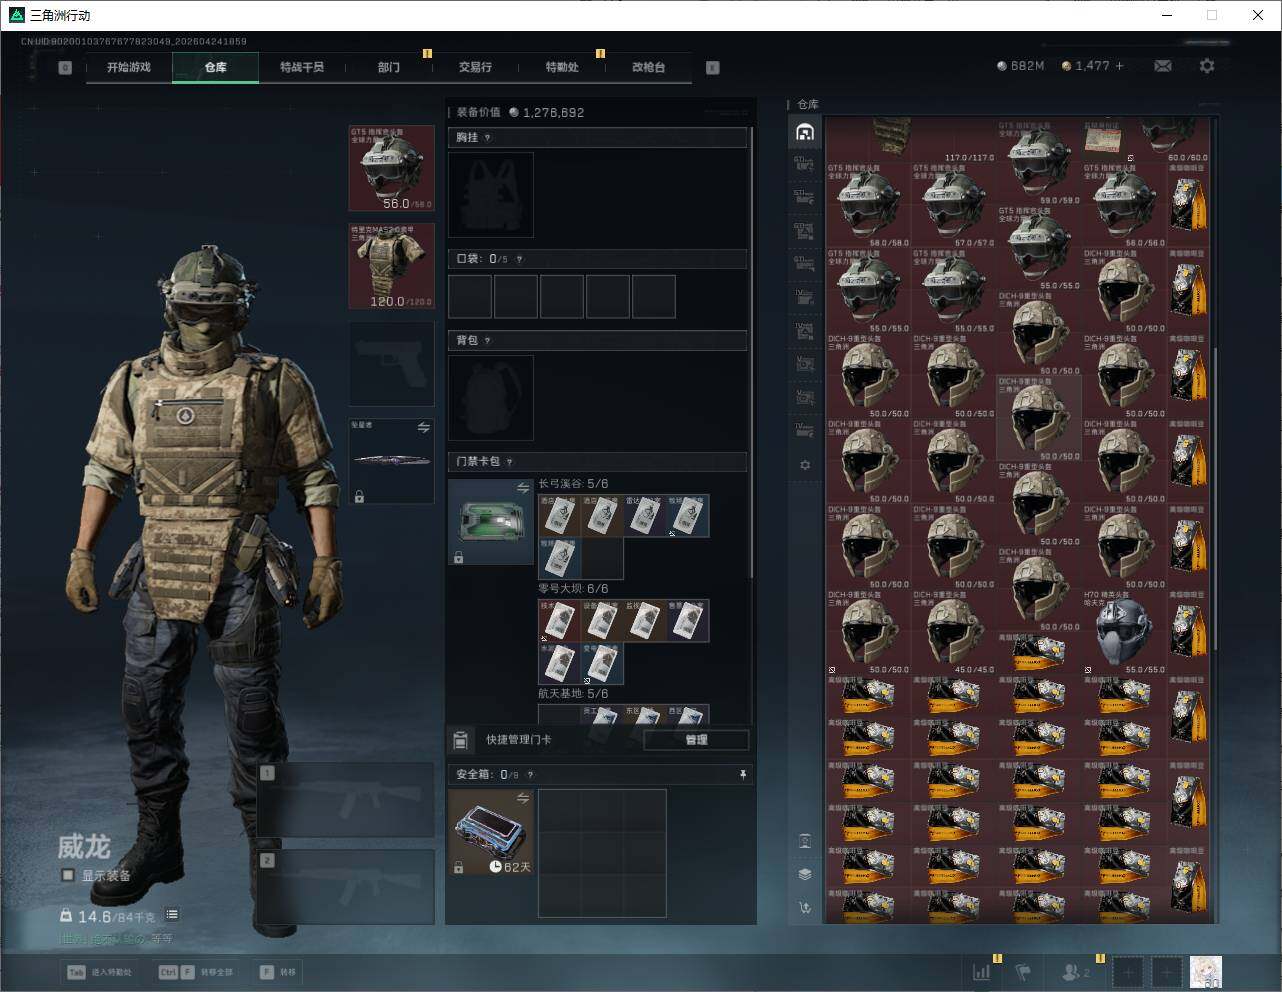This screenshot has width=1282, height=992.
Task: Click the Ctrl F 转移全部 button
Action: pos(195,972)
